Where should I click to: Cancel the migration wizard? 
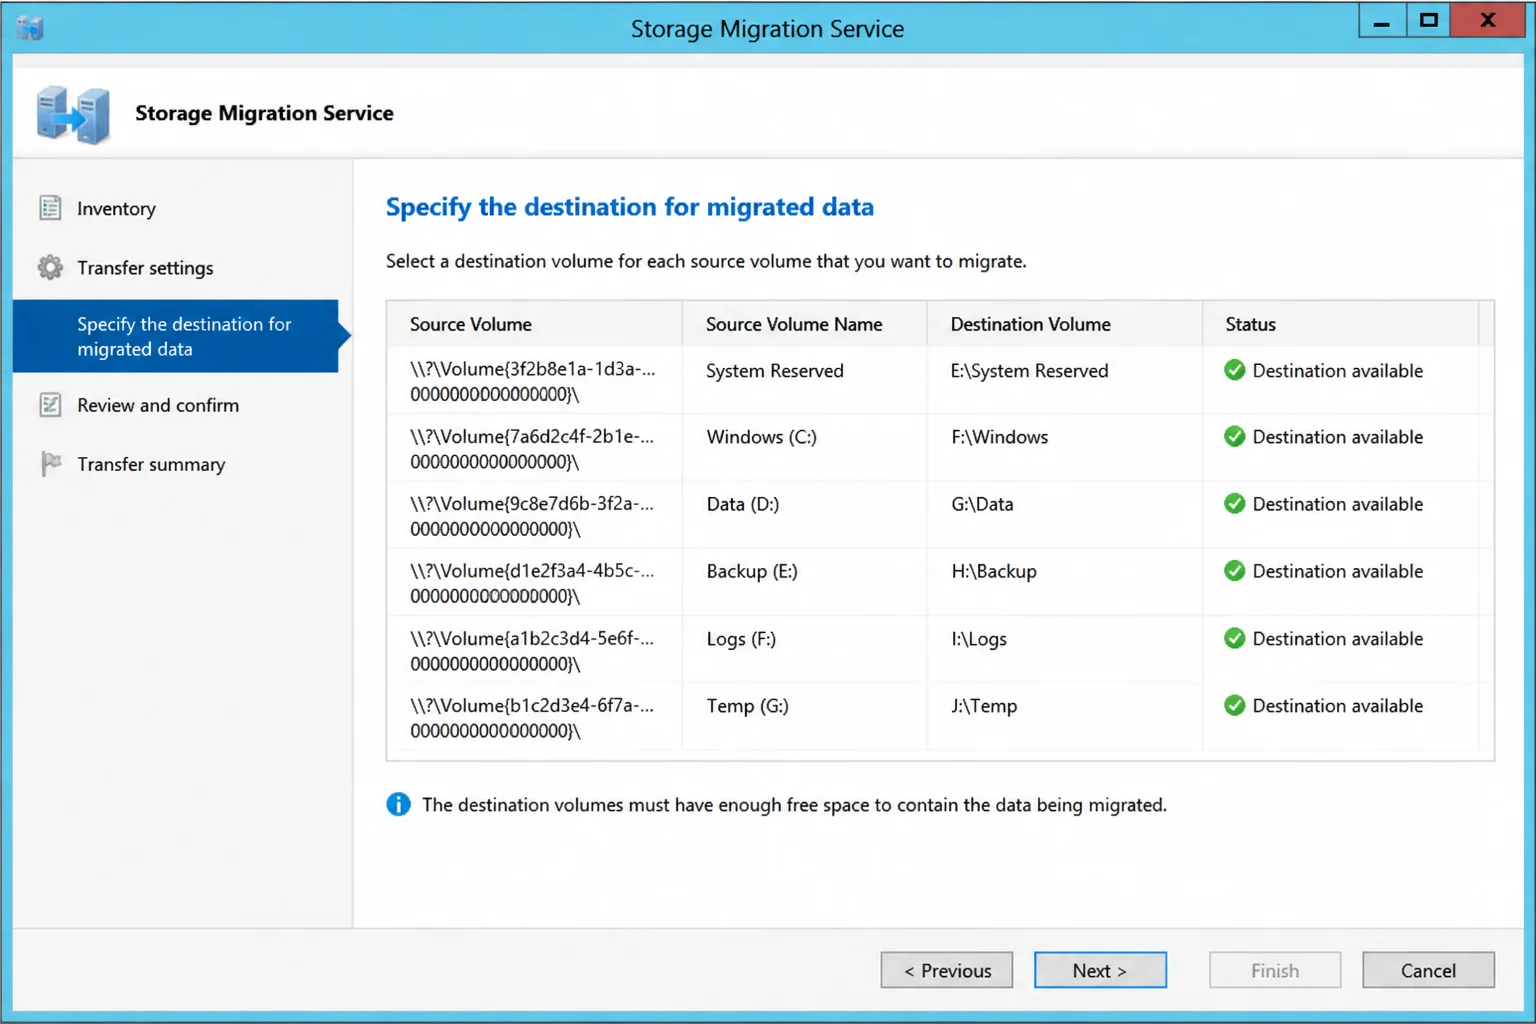[x=1428, y=970]
